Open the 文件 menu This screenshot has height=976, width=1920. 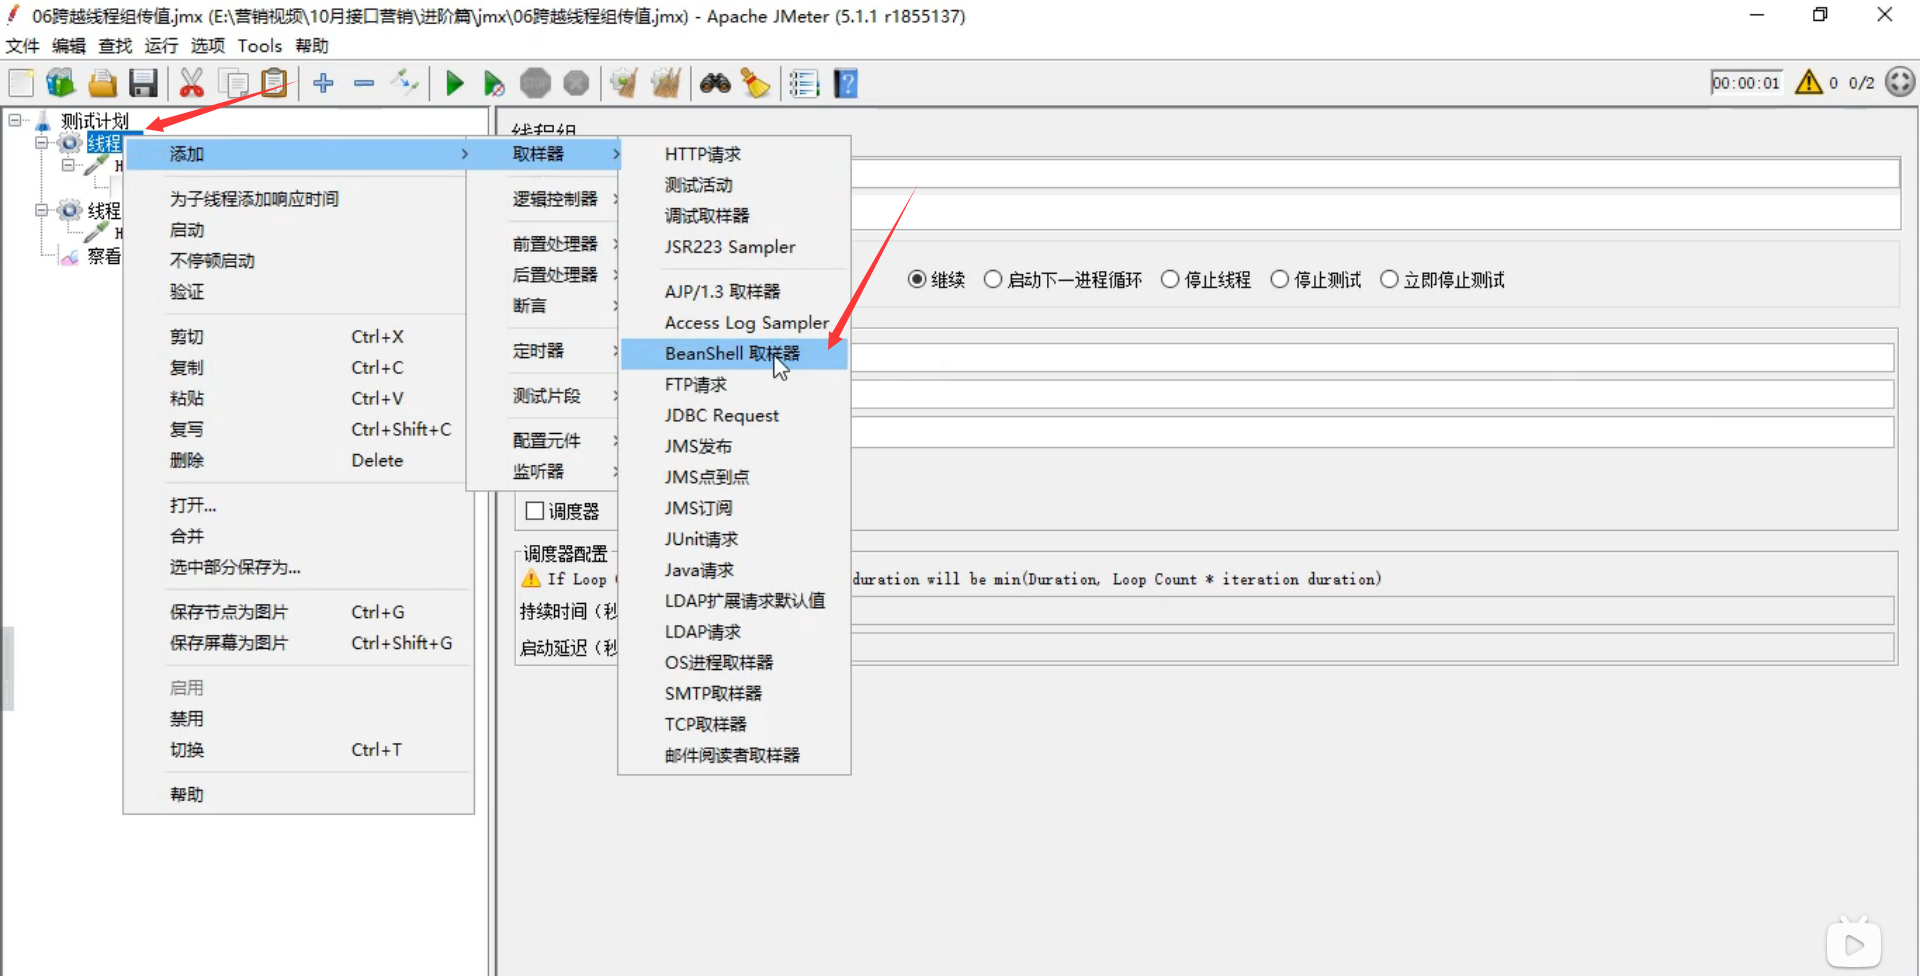(x=22, y=46)
